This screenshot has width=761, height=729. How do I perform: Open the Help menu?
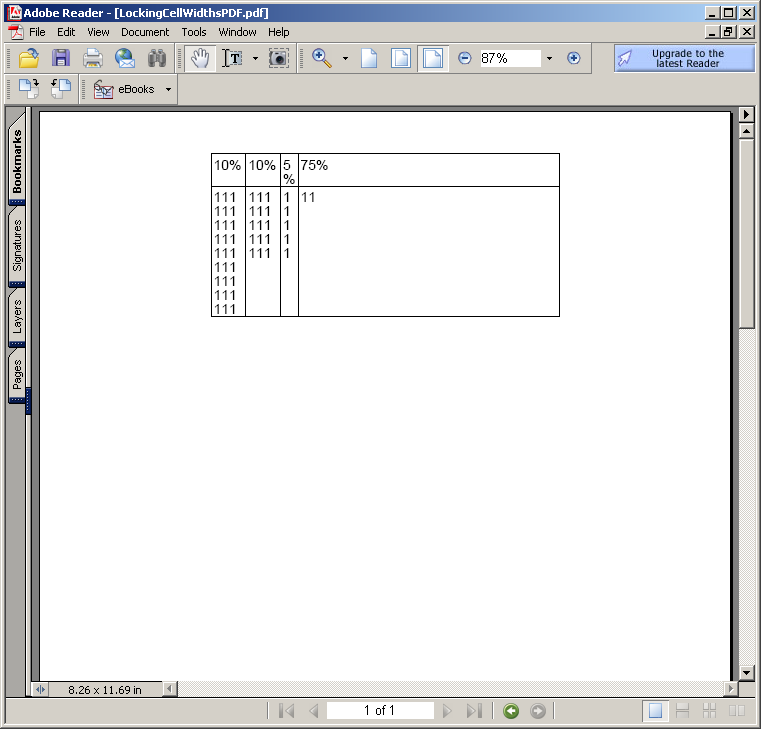[279, 32]
